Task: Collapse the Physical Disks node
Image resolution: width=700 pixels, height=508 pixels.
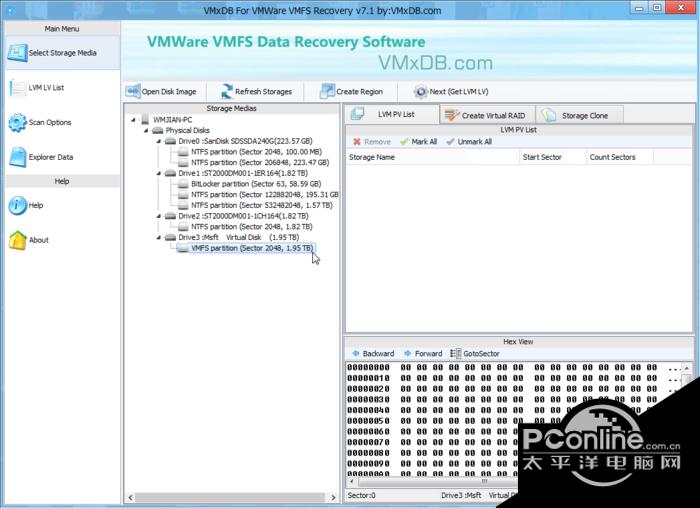Action: [x=146, y=130]
